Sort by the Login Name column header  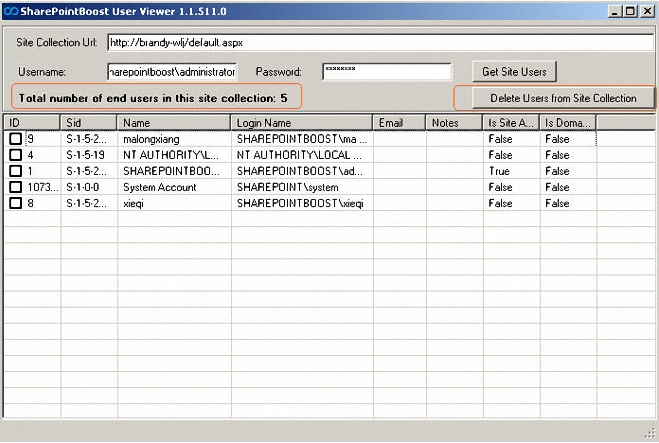302,123
